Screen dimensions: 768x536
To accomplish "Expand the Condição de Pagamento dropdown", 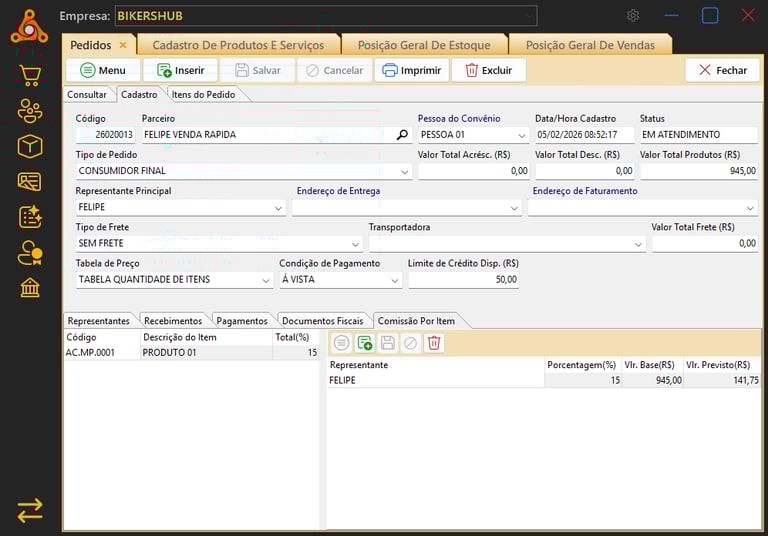I will [395, 280].
